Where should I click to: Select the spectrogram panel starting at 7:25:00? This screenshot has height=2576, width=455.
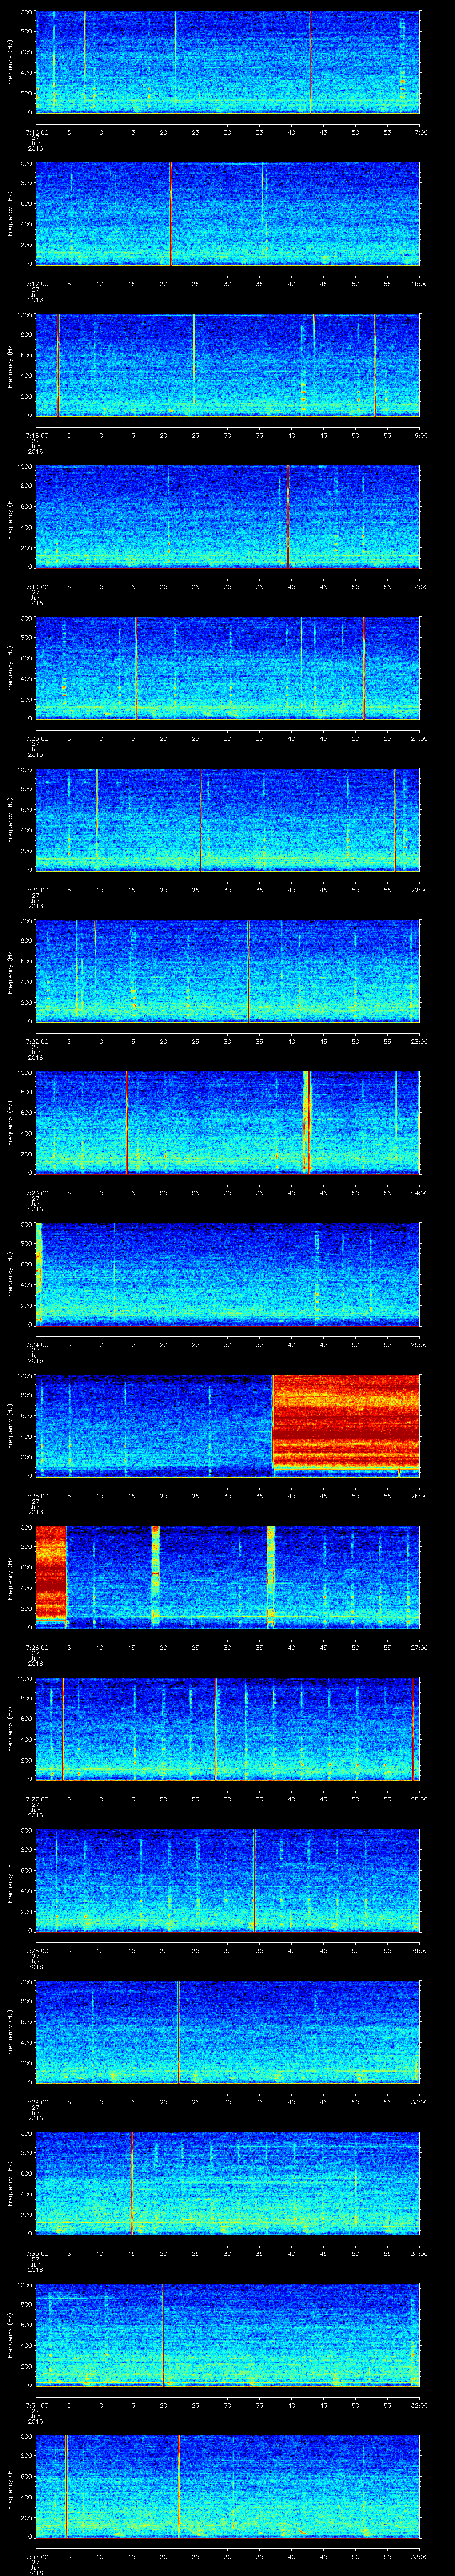pos(227,1426)
